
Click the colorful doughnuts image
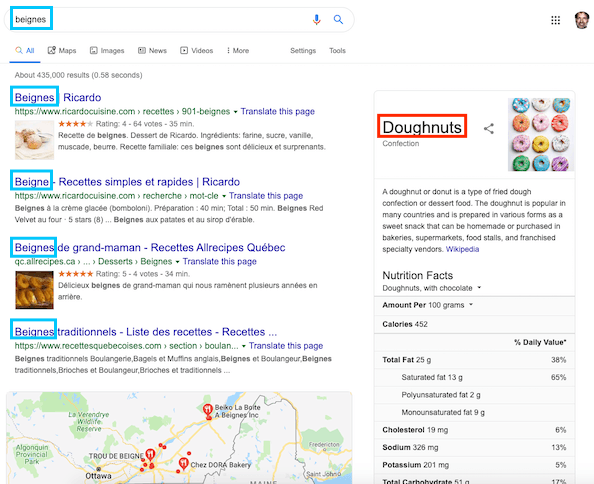(x=541, y=134)
